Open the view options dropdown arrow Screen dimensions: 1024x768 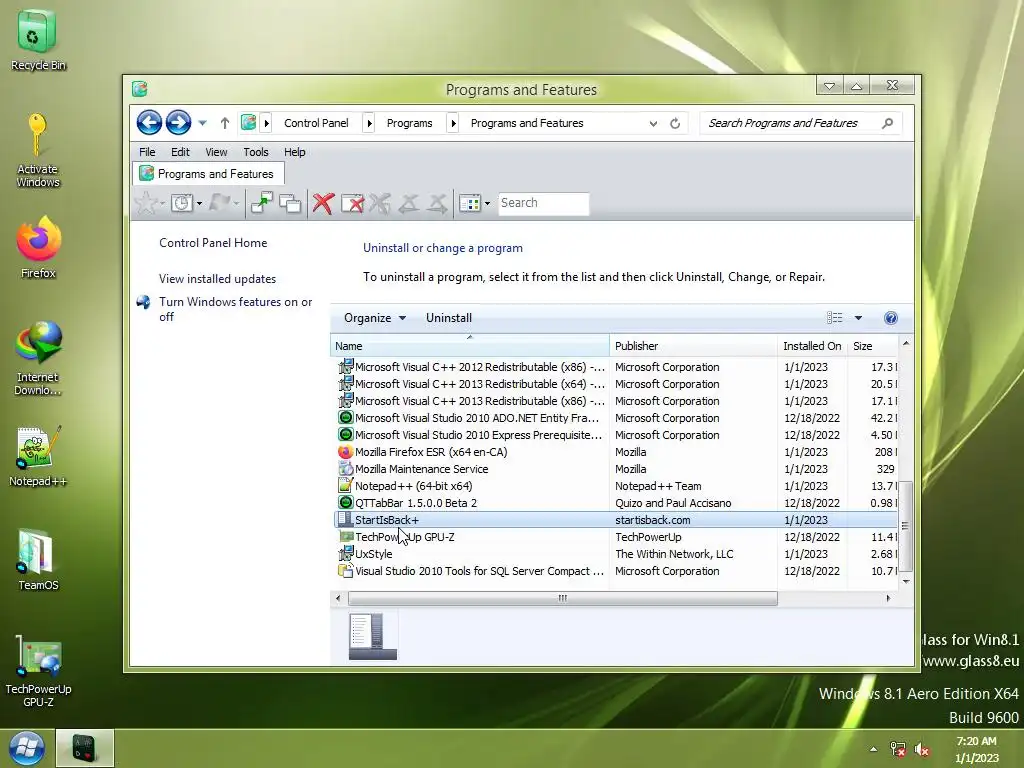[859, 318]
